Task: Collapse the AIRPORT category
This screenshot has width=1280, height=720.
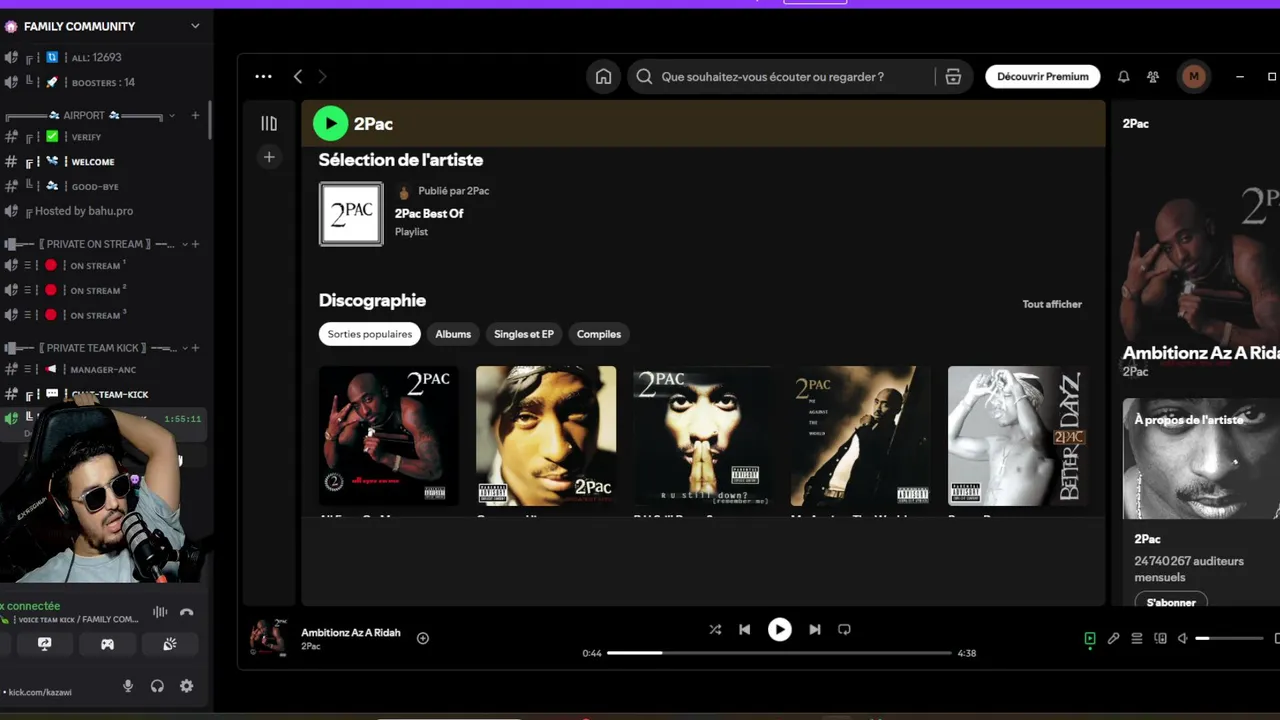Action: coord(172,116)
